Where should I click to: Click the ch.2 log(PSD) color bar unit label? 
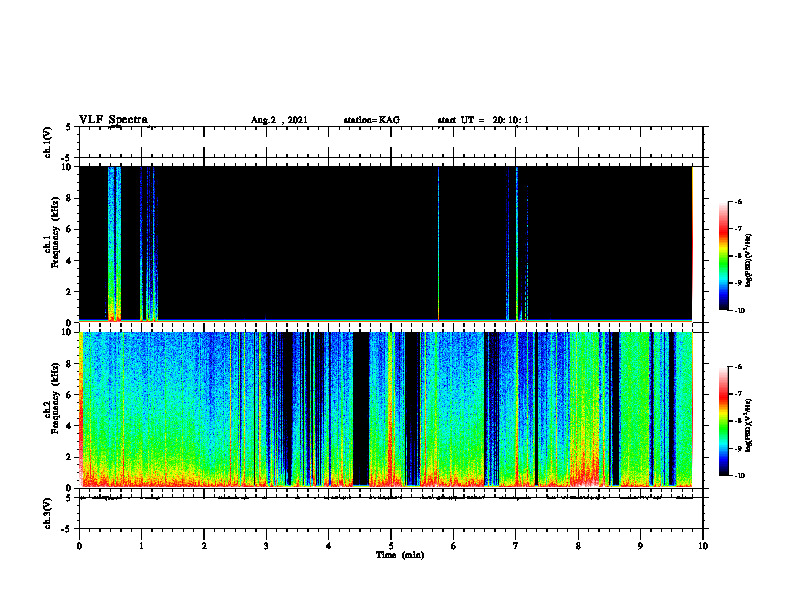tap(749, 425)
